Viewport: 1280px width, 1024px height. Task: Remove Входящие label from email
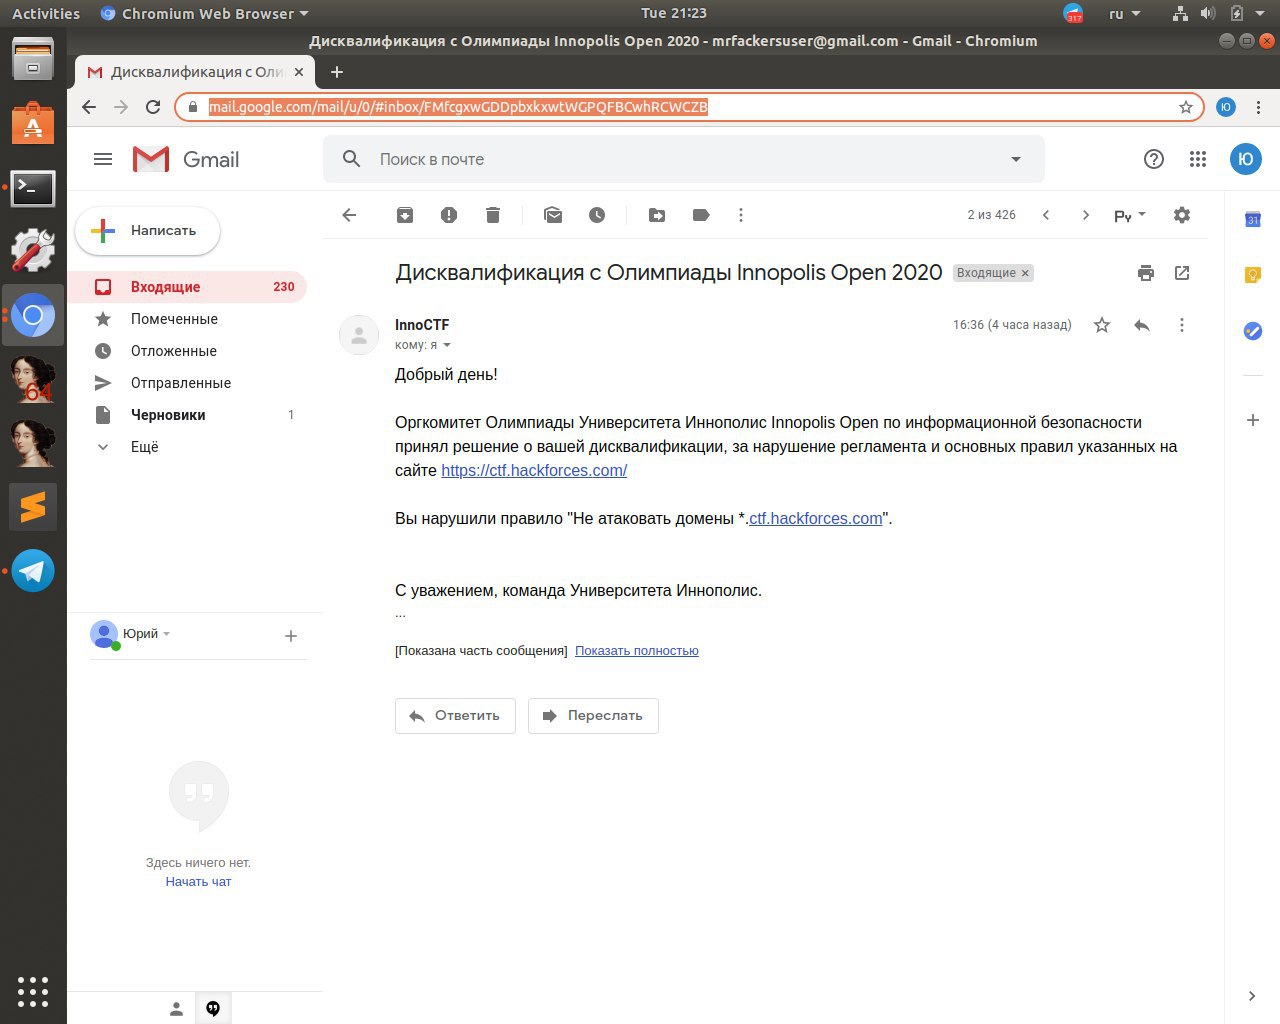pos(1025,273)
